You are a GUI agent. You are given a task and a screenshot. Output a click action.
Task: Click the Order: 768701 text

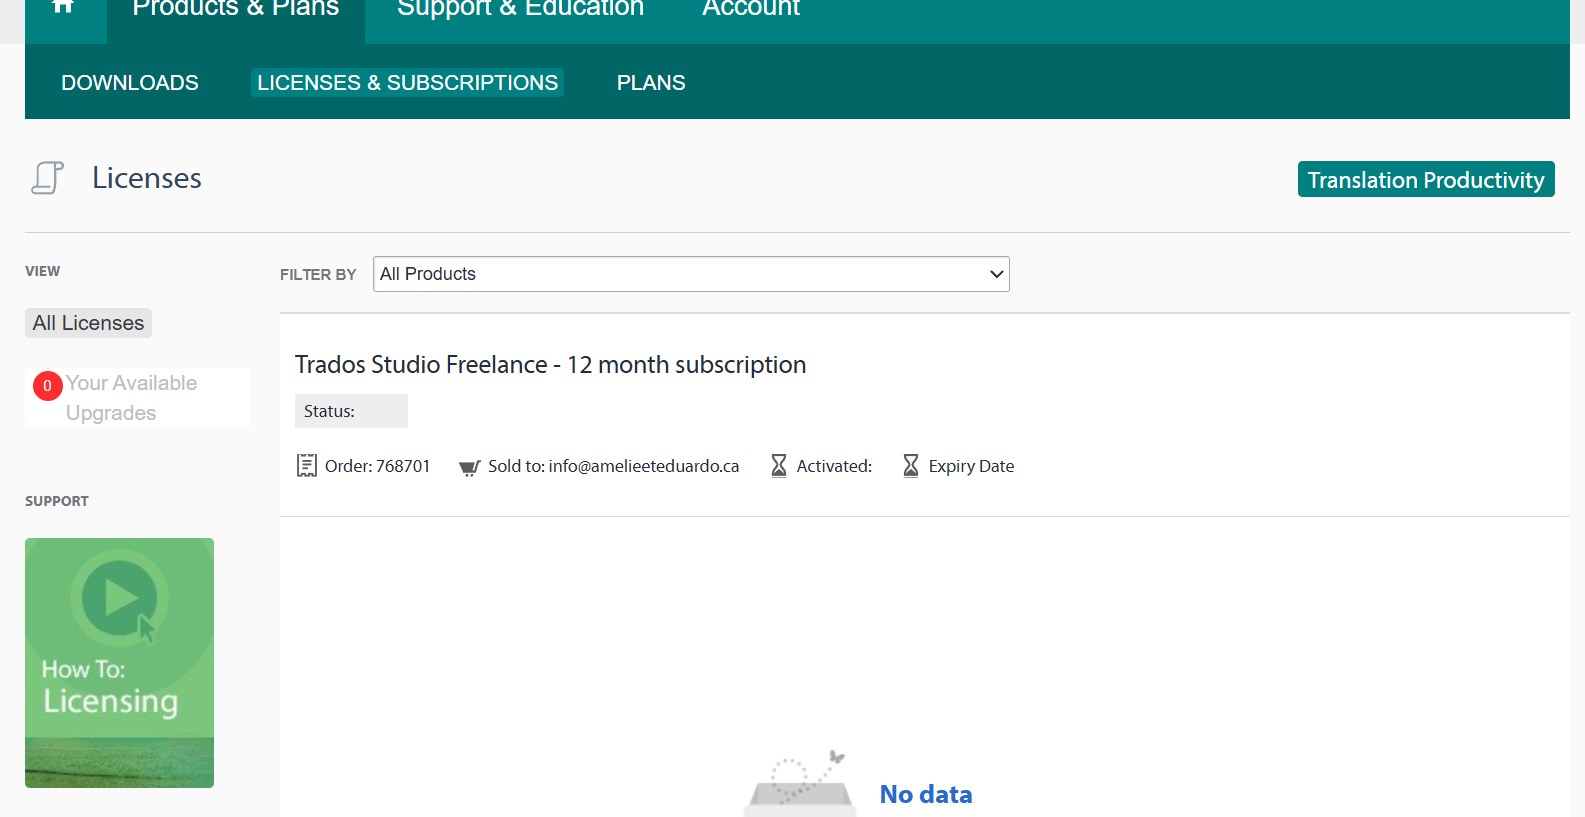(x=377, y=466)
